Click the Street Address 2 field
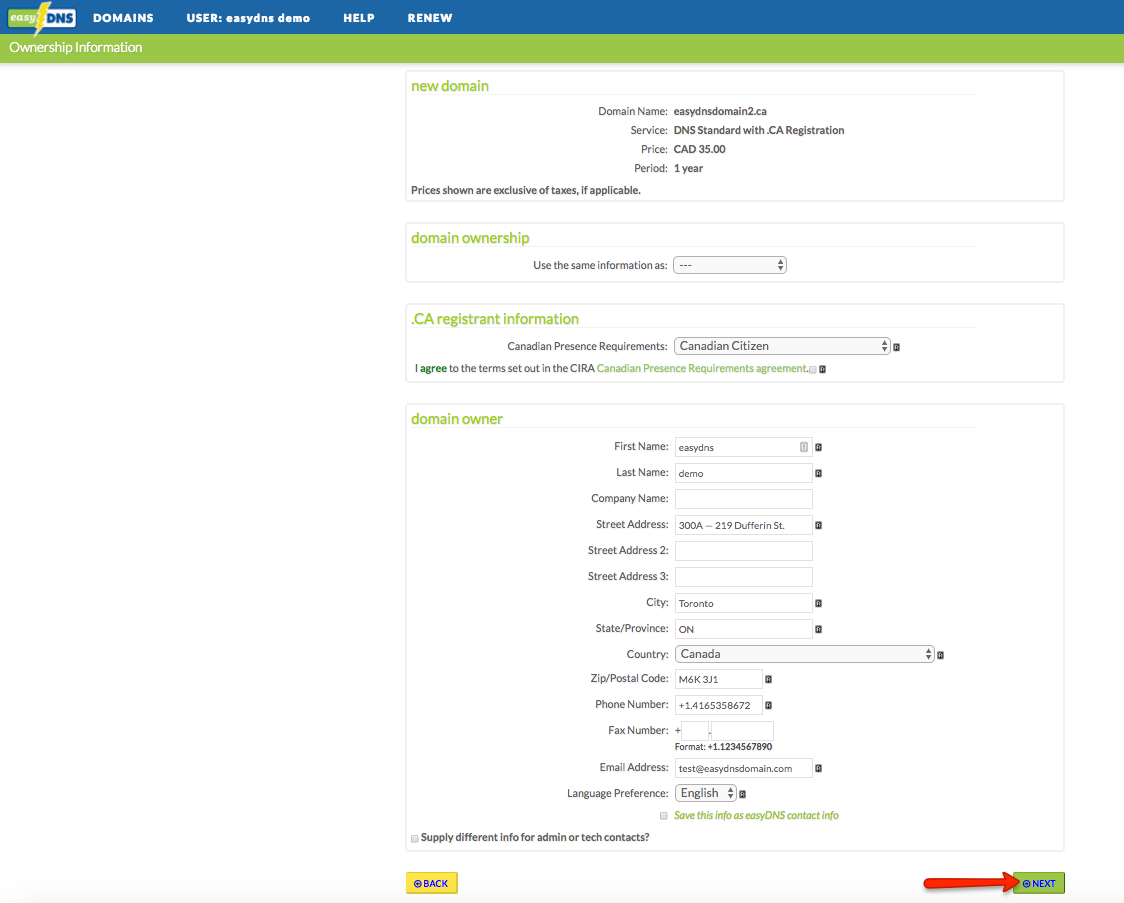The height and width of the screenshot is (903, 1124). (743, 551)
